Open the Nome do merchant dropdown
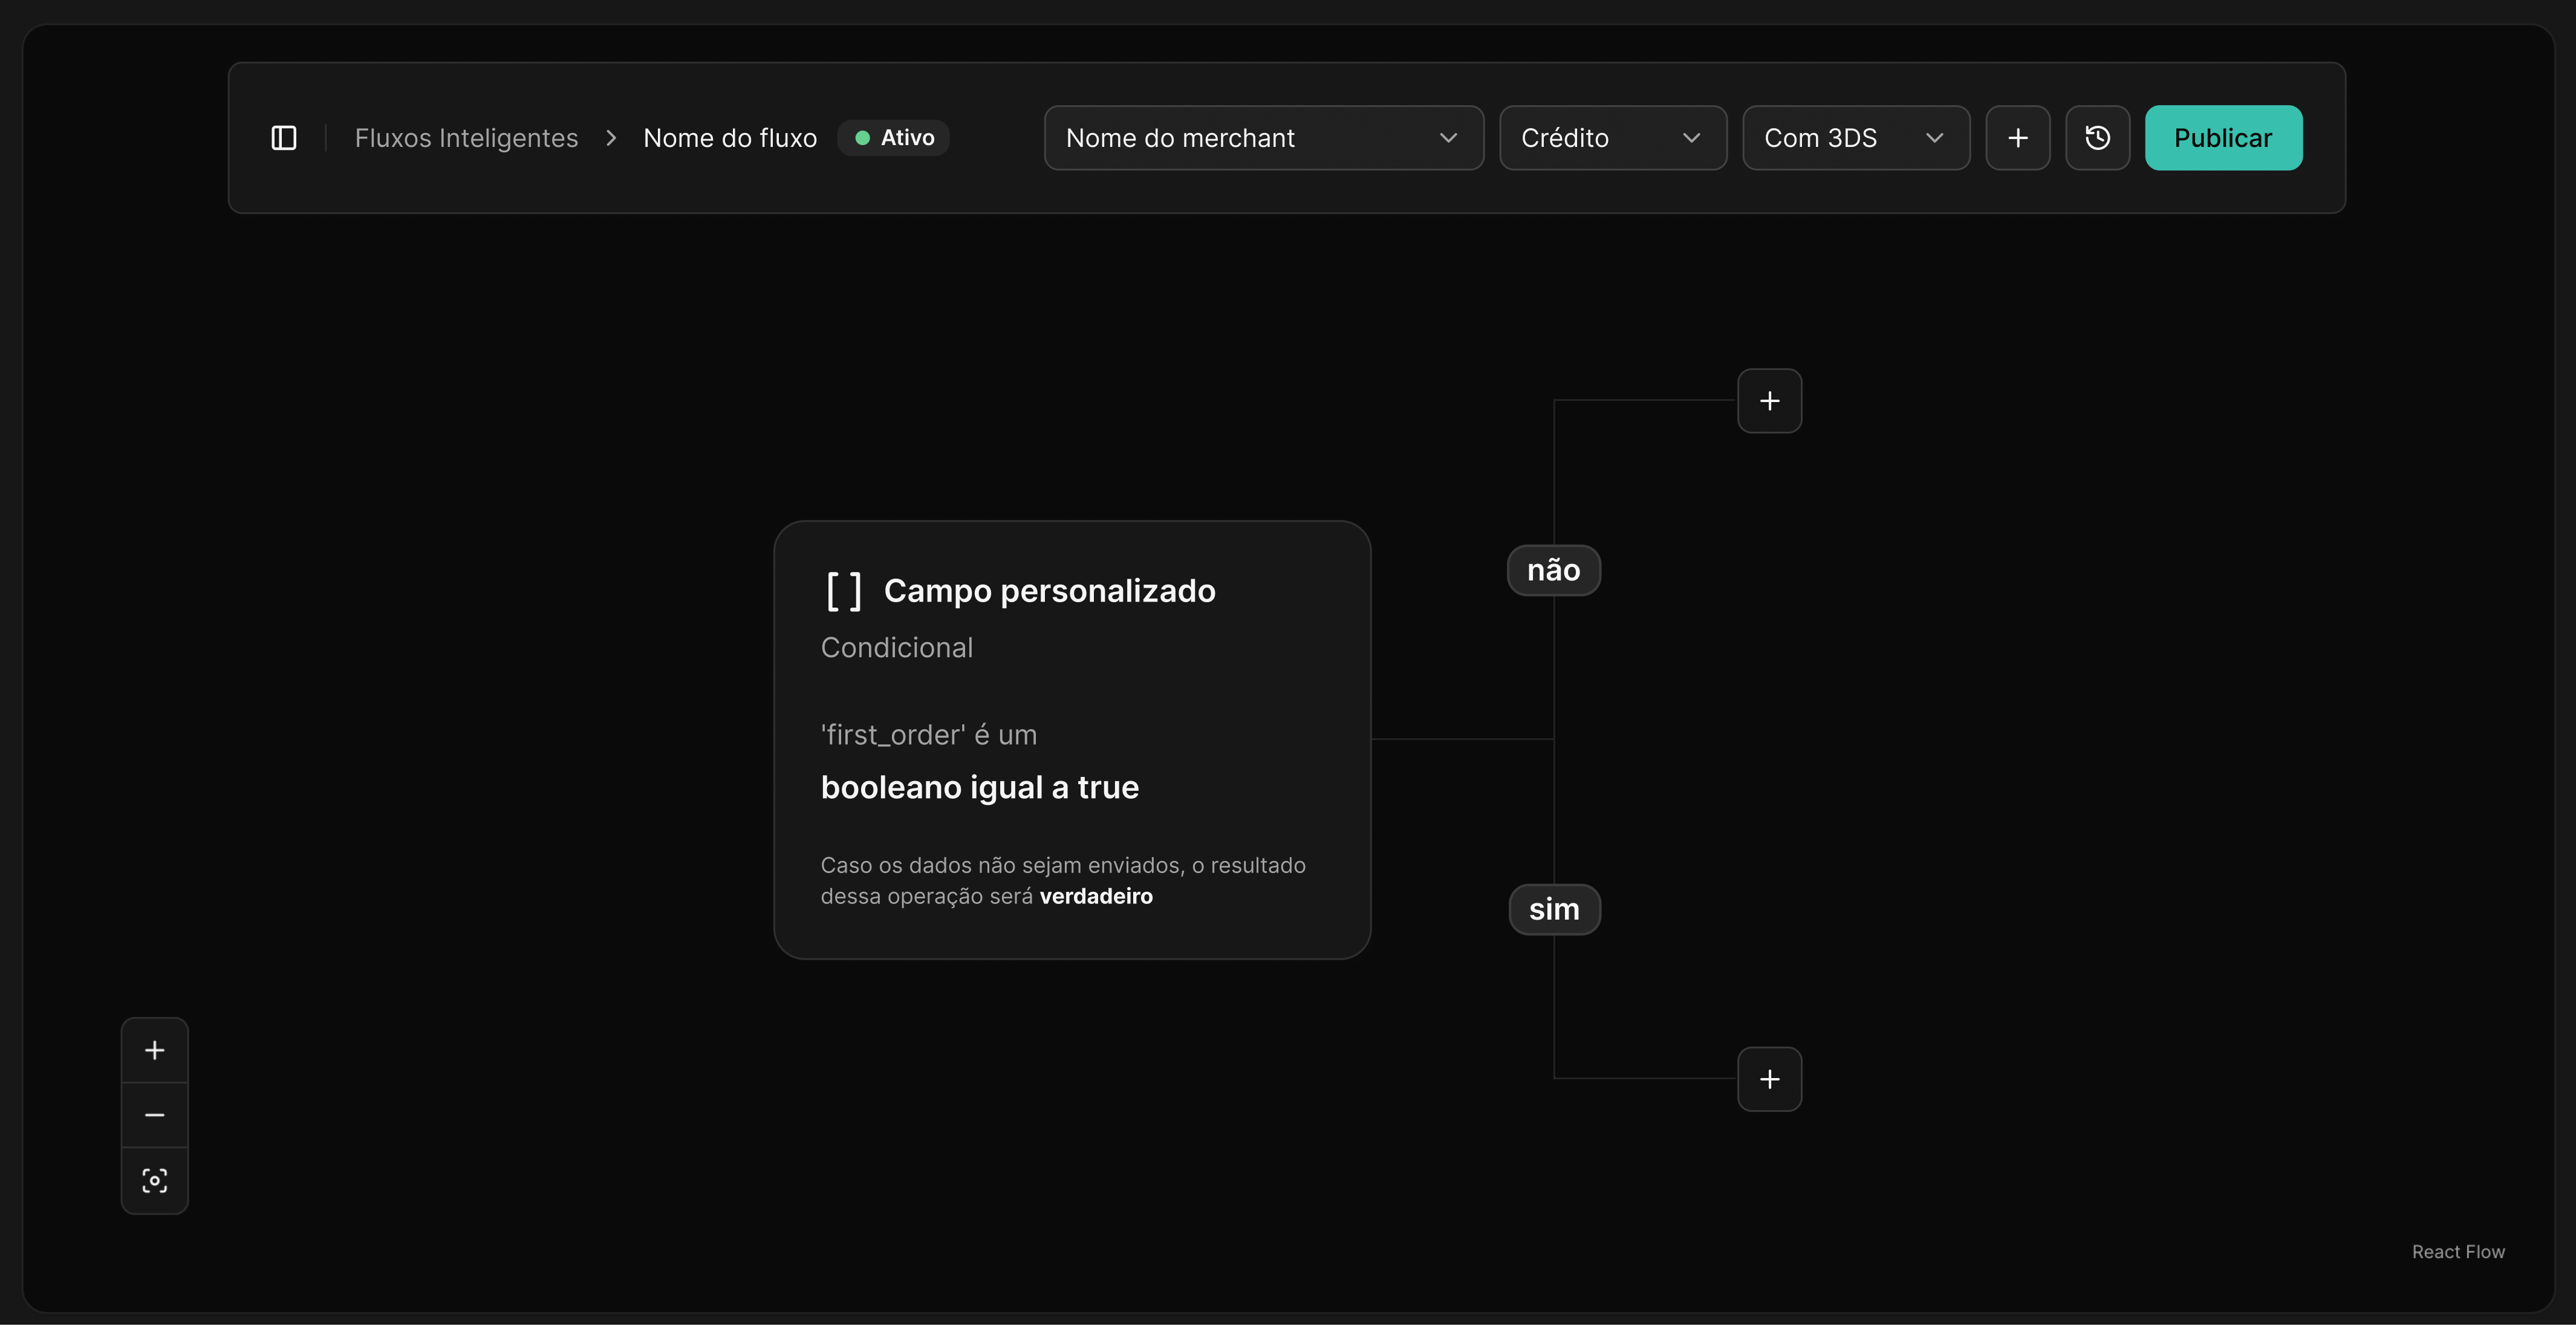2576x1335 pixels. [x=1264, y=138]
